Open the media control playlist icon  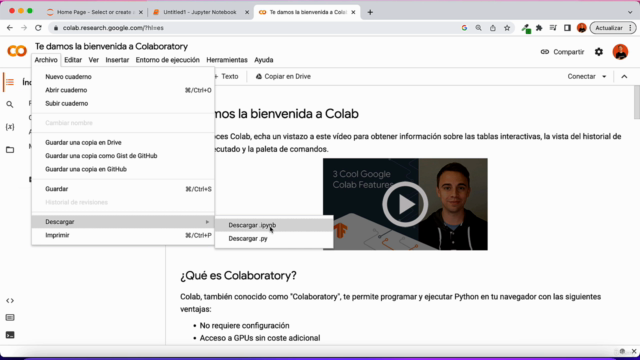(553, 28)
